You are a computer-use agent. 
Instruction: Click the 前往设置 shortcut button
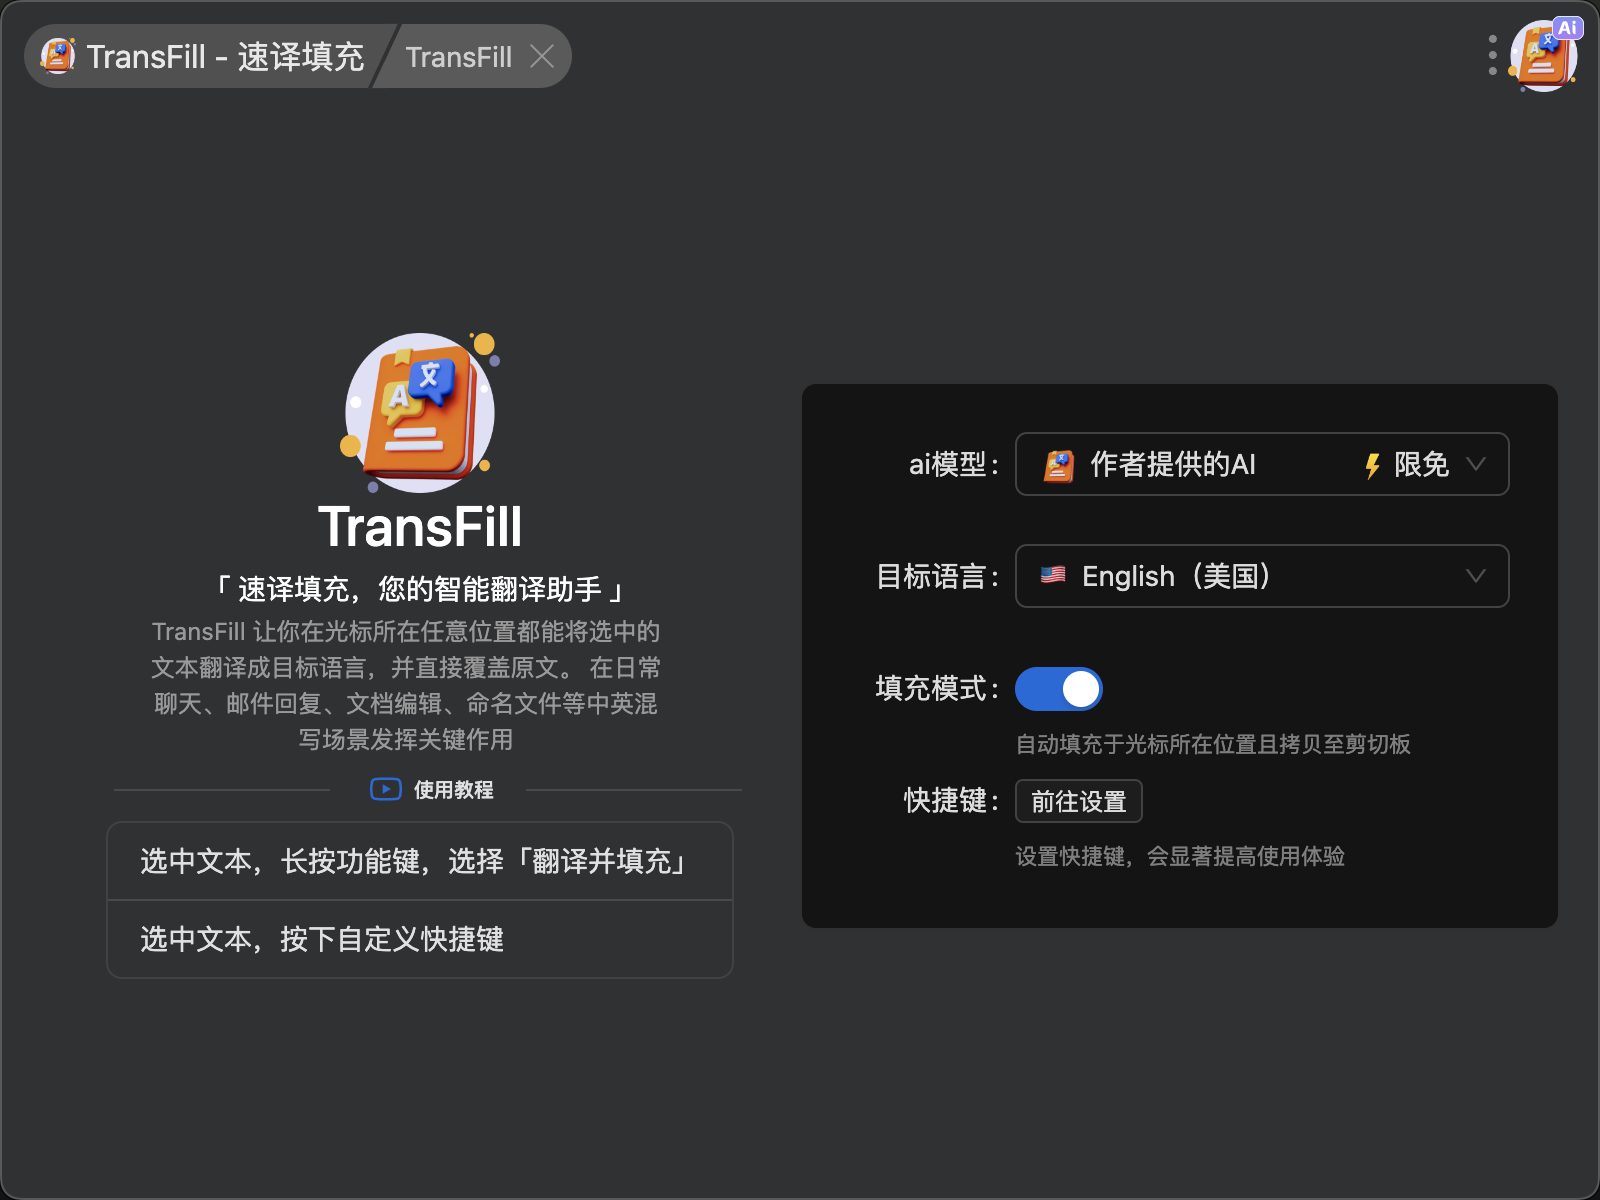pyautogui.click(x=1079, y=801)
